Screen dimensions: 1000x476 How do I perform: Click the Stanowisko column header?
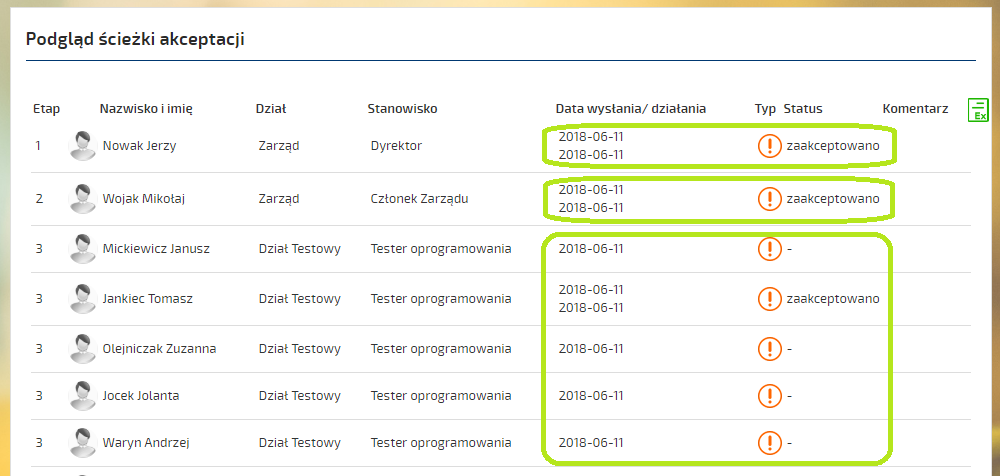[402, 108]
